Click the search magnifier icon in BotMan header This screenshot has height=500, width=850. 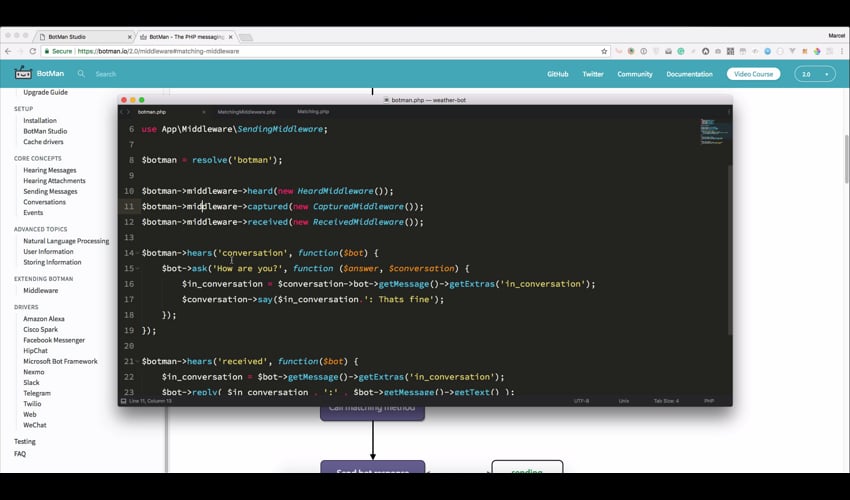(x=81, y=73)
